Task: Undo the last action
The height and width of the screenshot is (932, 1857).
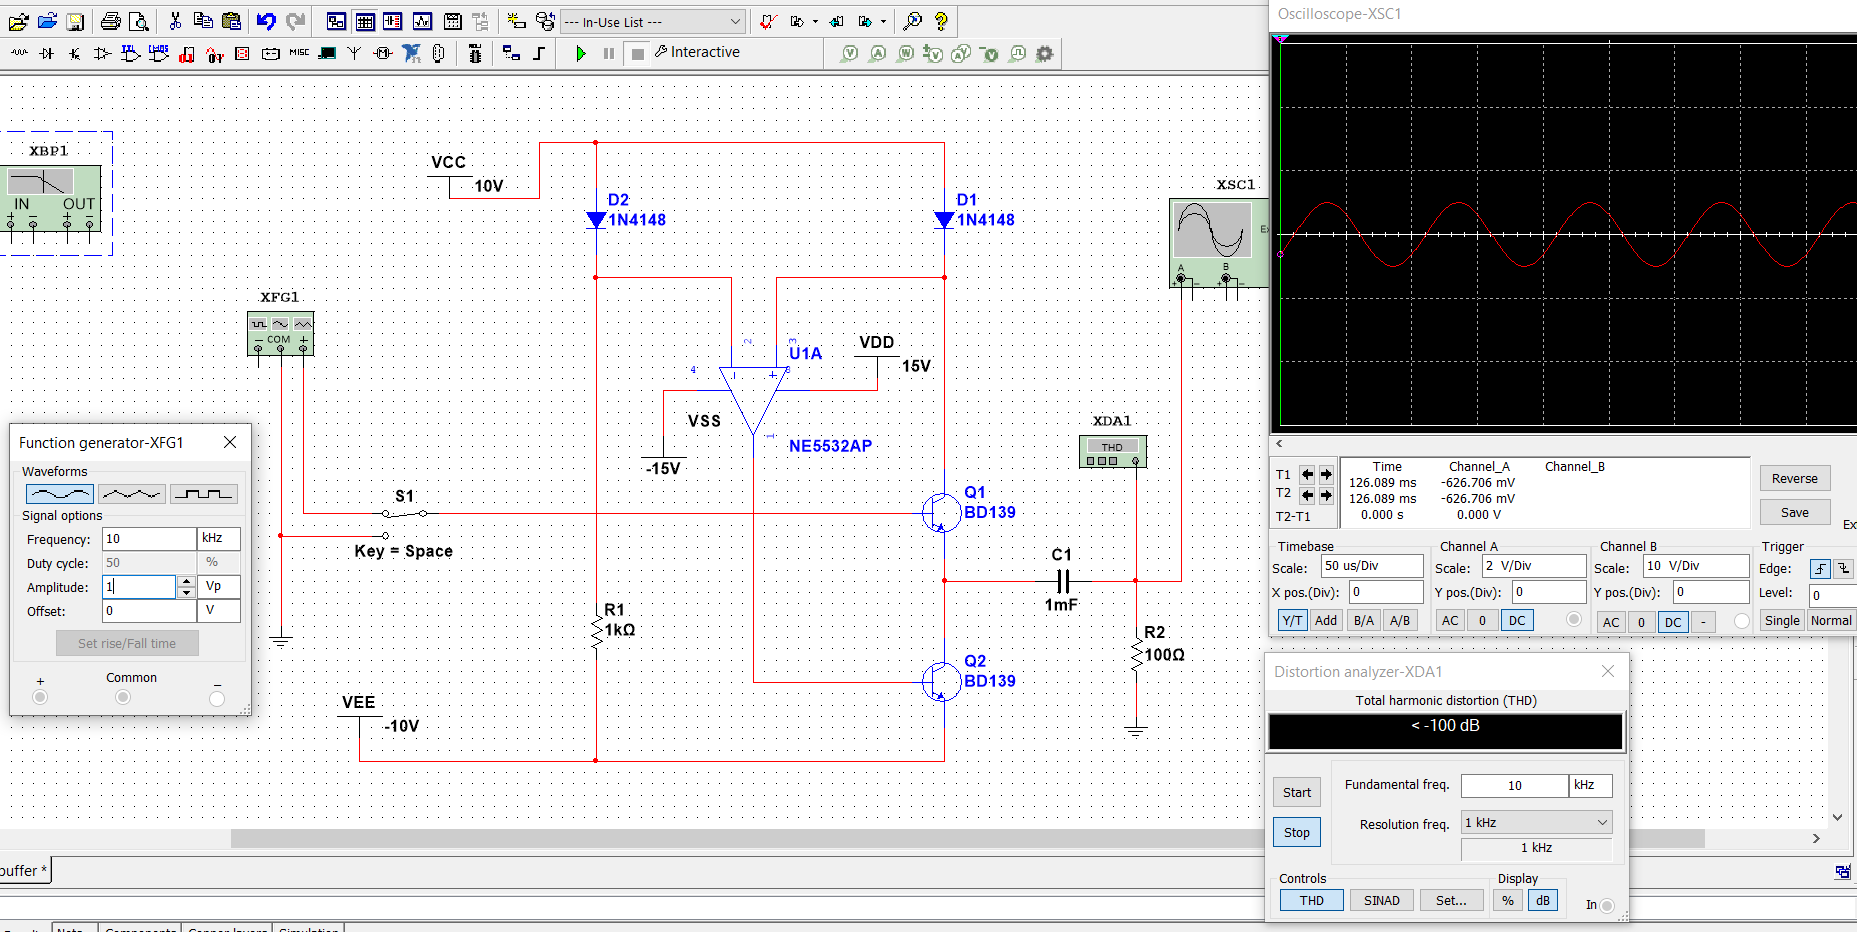Action: click(x=266, y=21)
